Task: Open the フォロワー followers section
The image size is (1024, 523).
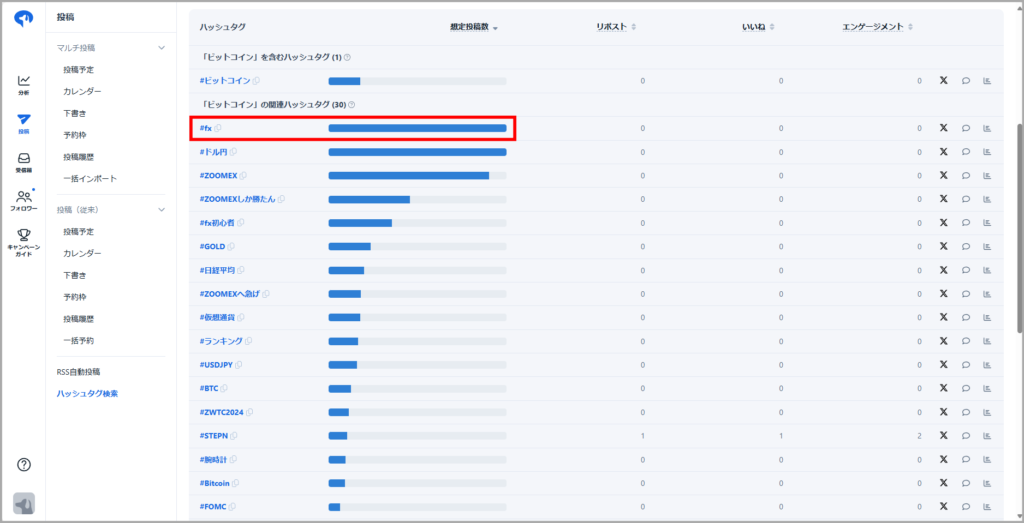Action: [x=24, y=200]
